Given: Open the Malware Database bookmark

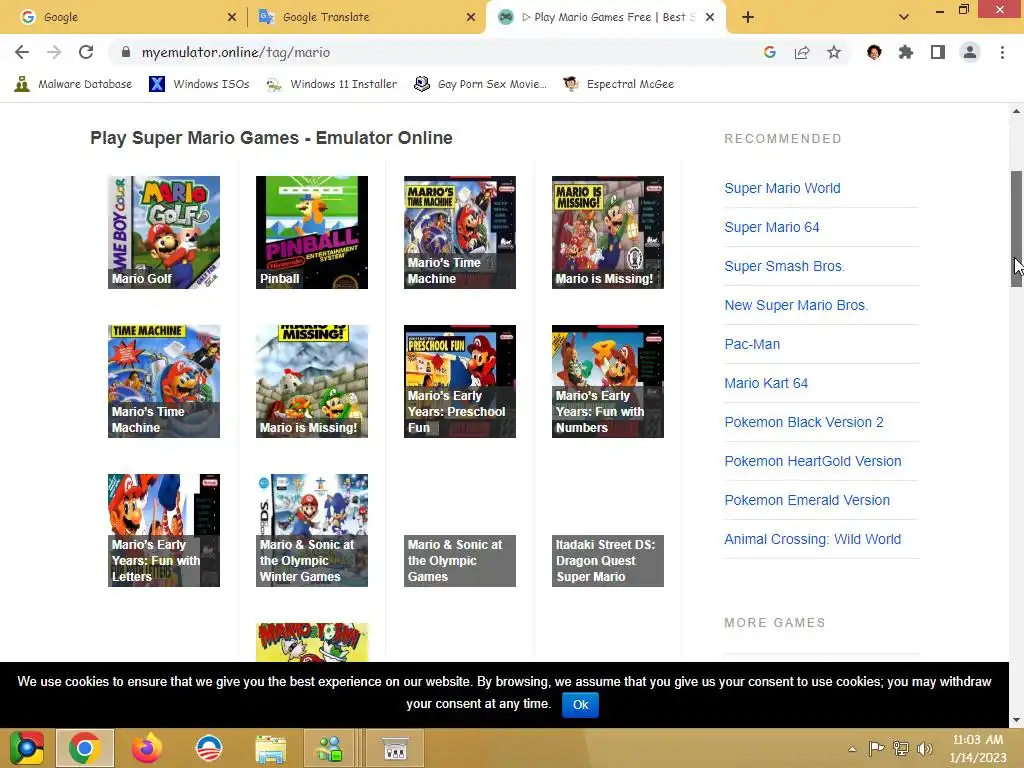Looking at the screenshot, I should 73,84.
